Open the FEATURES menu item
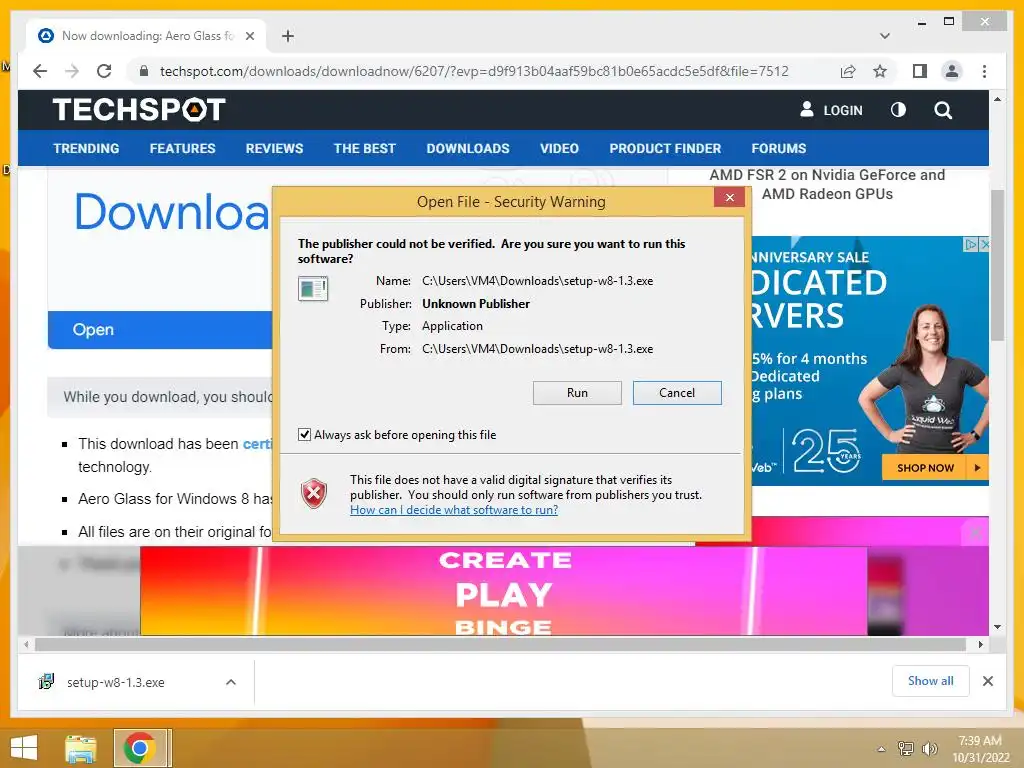Screen dimensions: 1024x768 (x=182, y=148)
